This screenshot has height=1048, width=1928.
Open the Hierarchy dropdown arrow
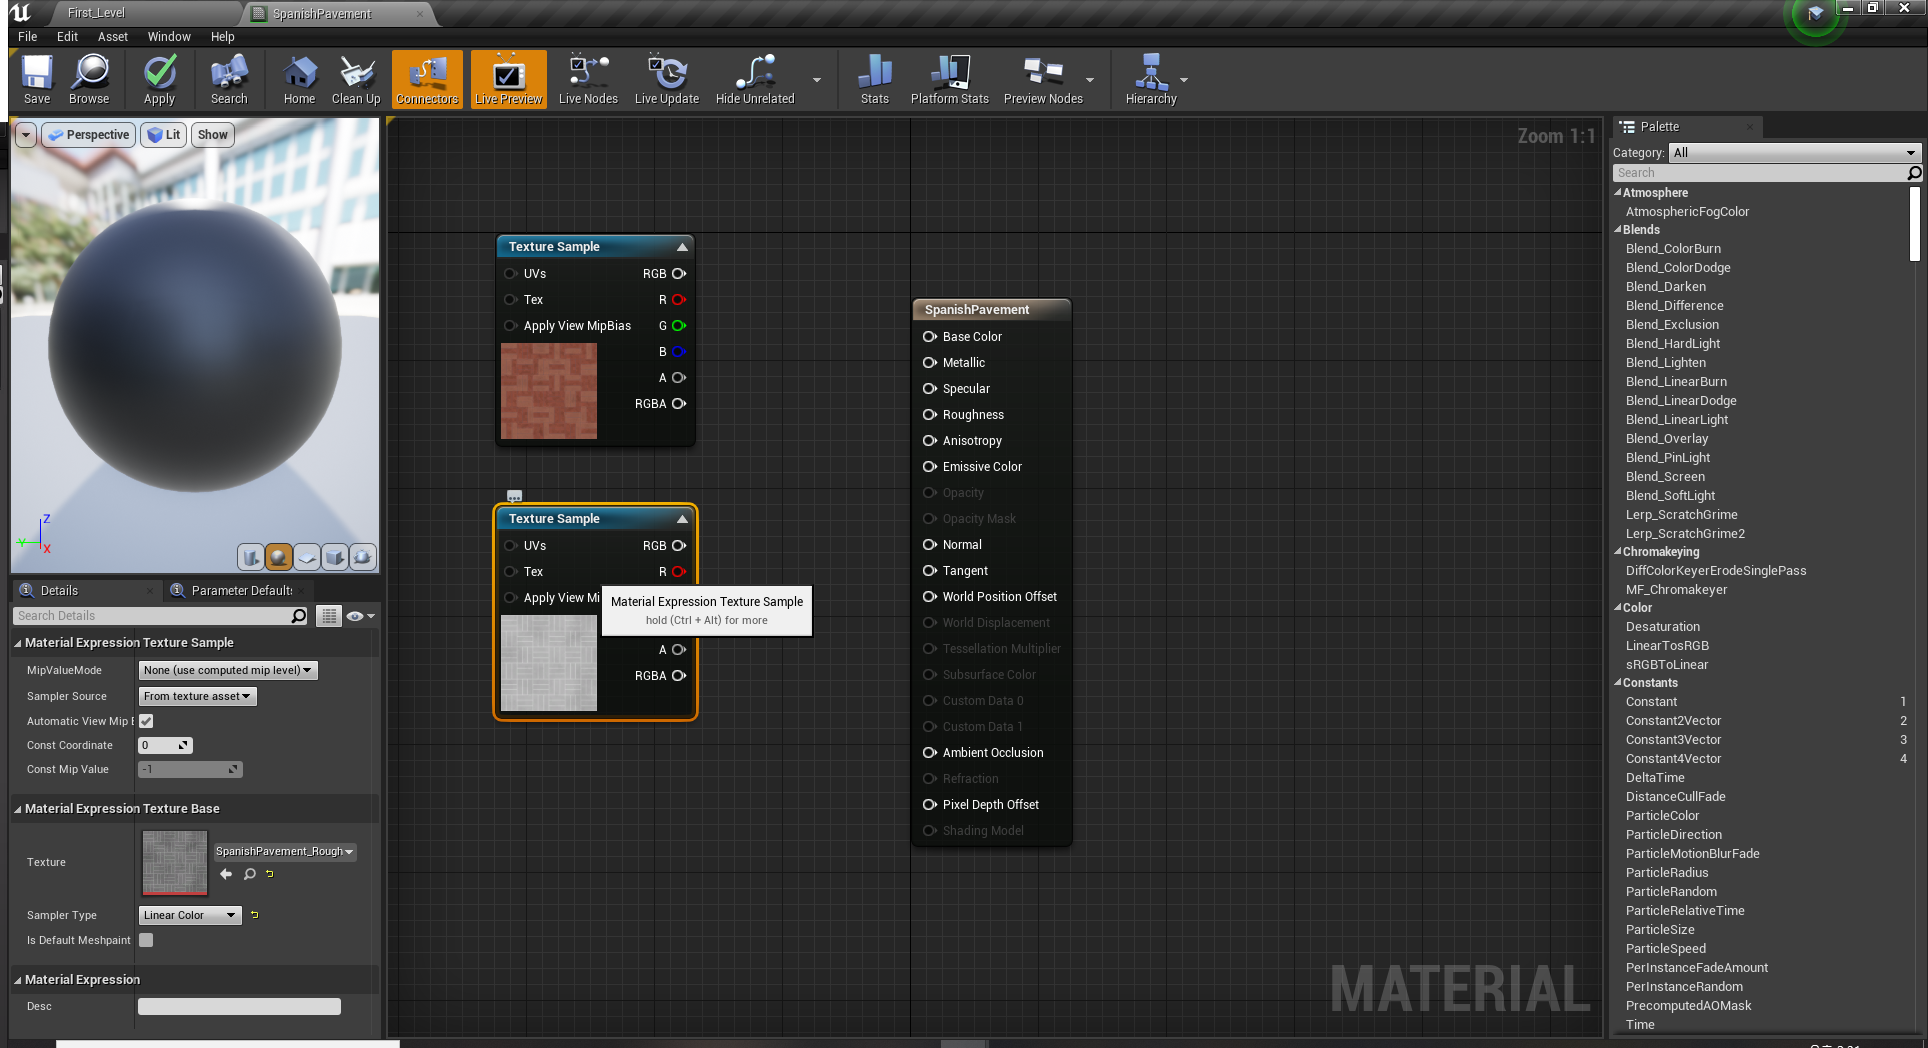point(1184,80)
